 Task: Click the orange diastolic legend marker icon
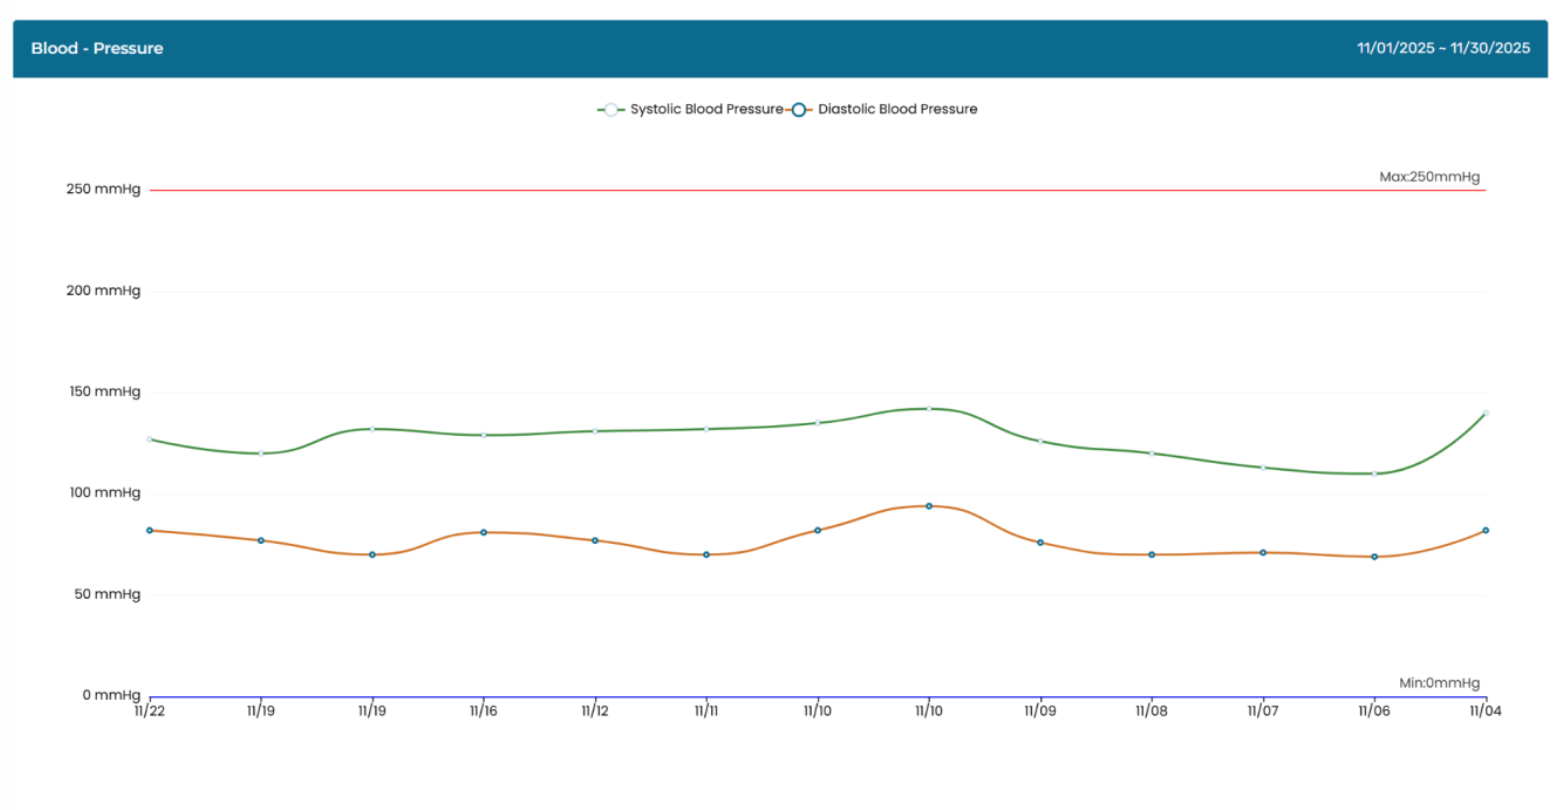(799, 110)
